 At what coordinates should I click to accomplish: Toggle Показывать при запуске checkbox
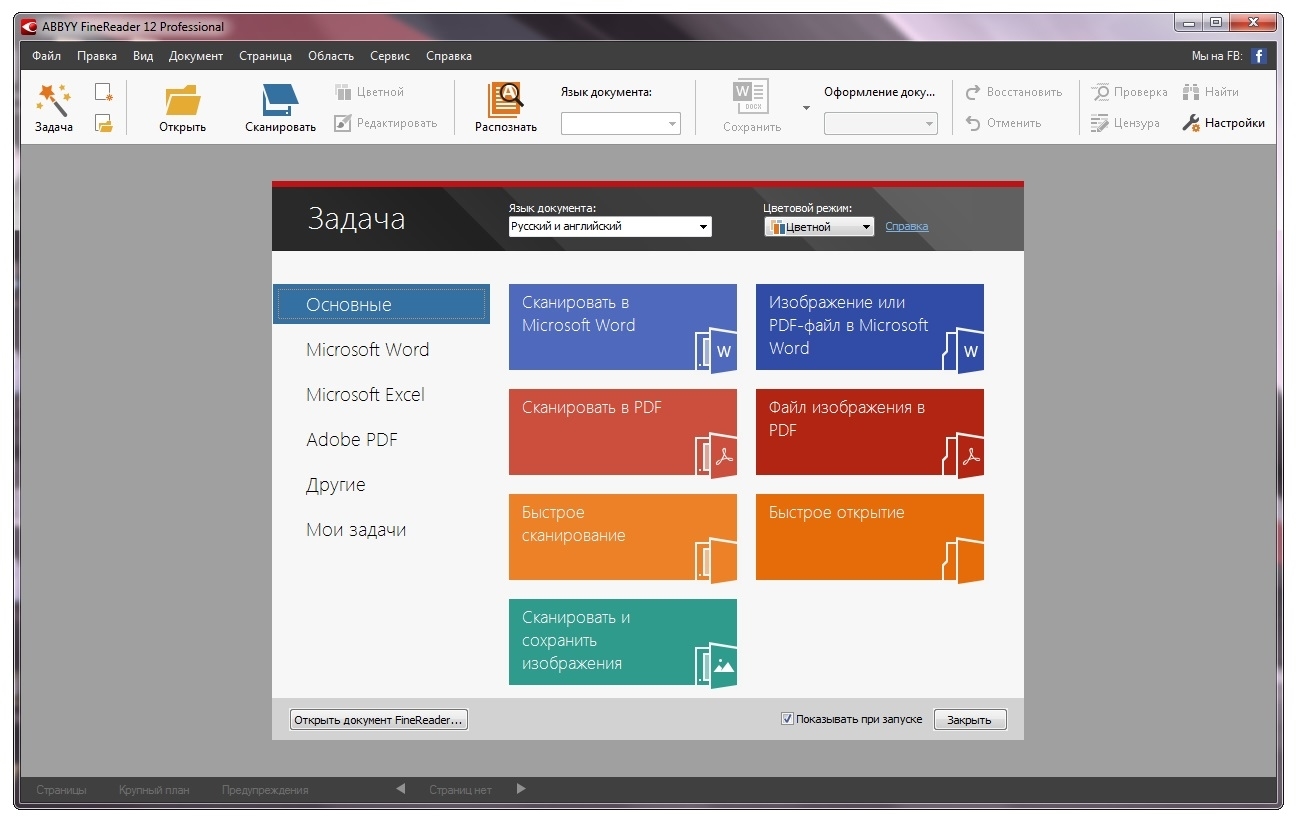click(x=787, y=719)
